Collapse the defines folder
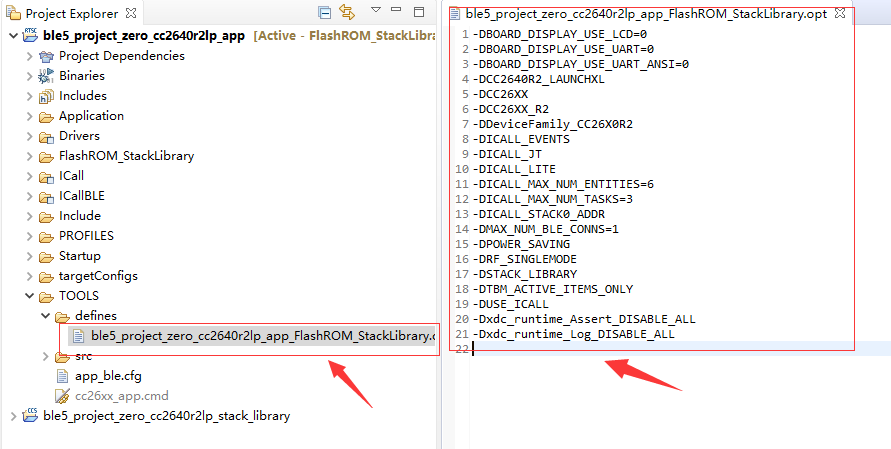 click(45, 316)
